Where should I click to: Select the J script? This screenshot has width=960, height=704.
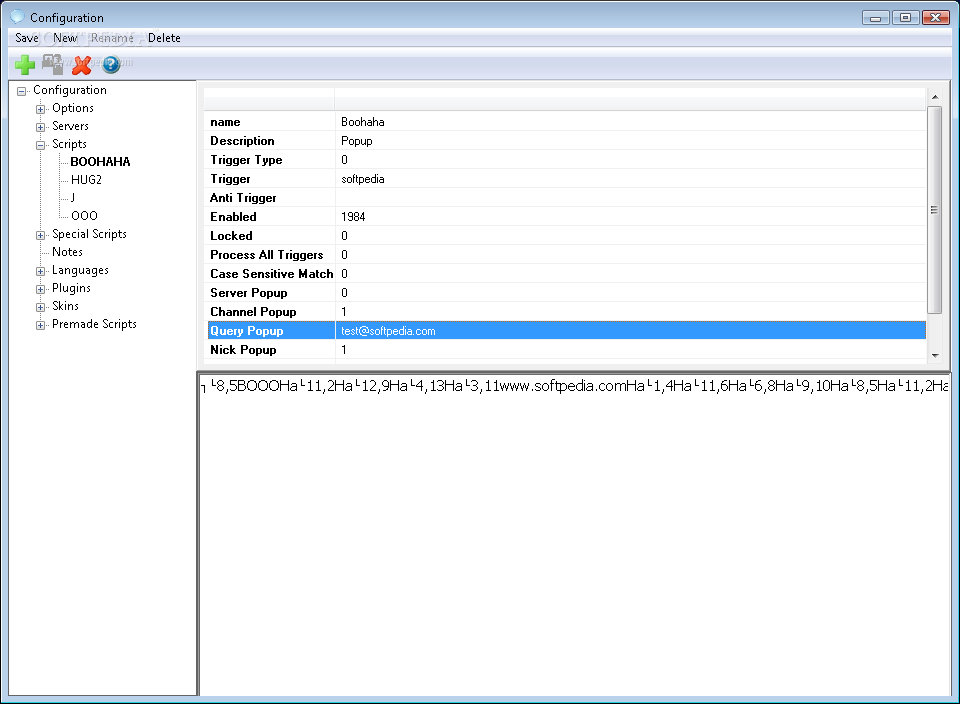point(73,197)
